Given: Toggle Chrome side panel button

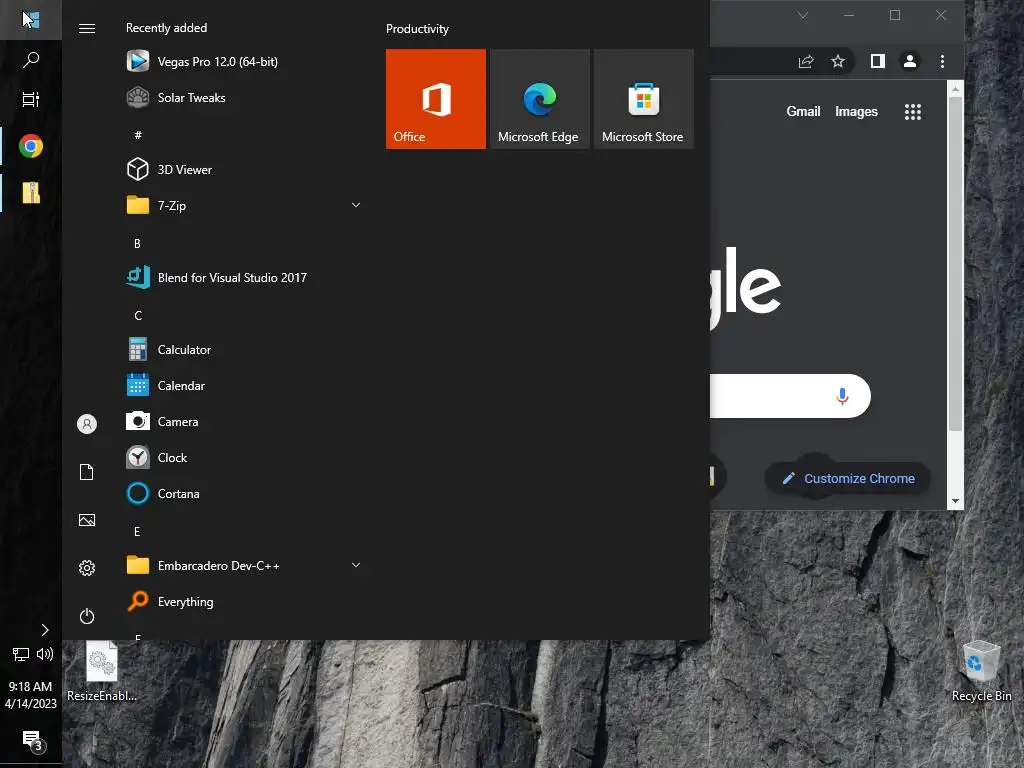Looking at the screenshot, I should point(878,61).
